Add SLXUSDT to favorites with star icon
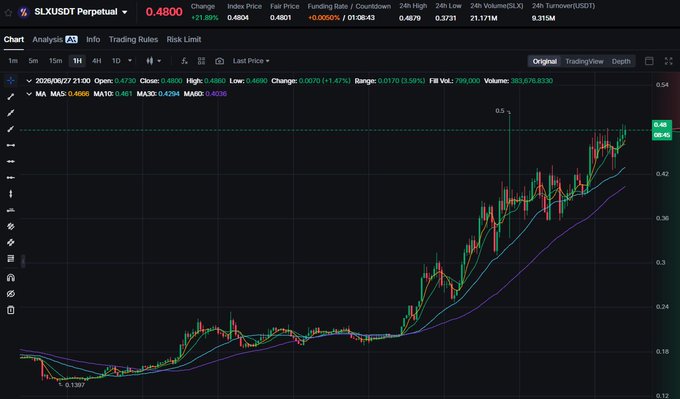Image resolution: width=680 pixels, height=399 pixels. coord(8,12)
